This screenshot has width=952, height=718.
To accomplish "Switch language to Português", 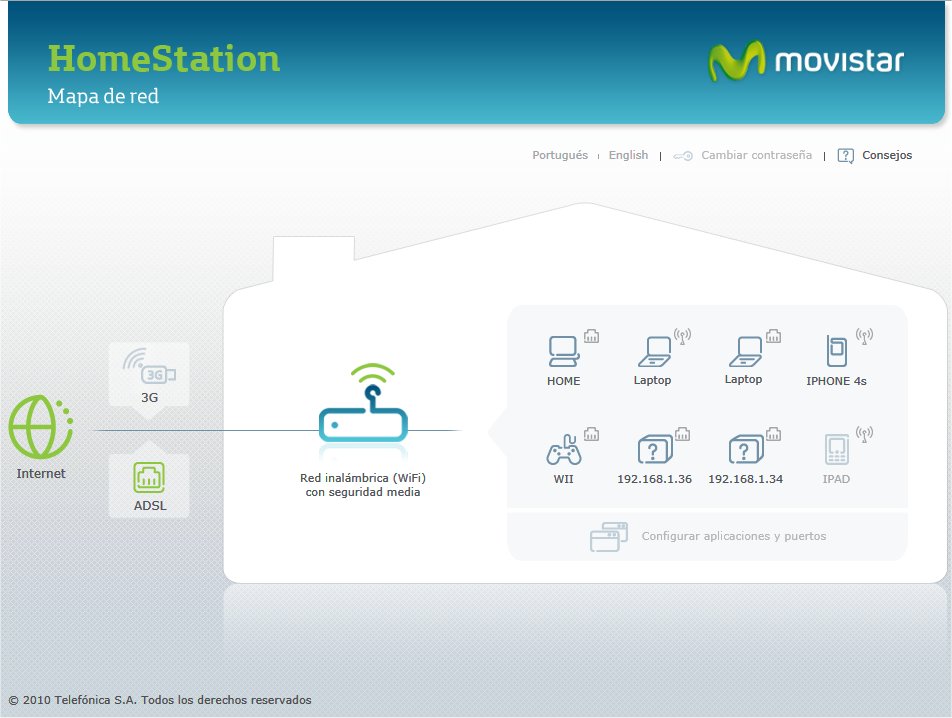I will pos(560,155).
